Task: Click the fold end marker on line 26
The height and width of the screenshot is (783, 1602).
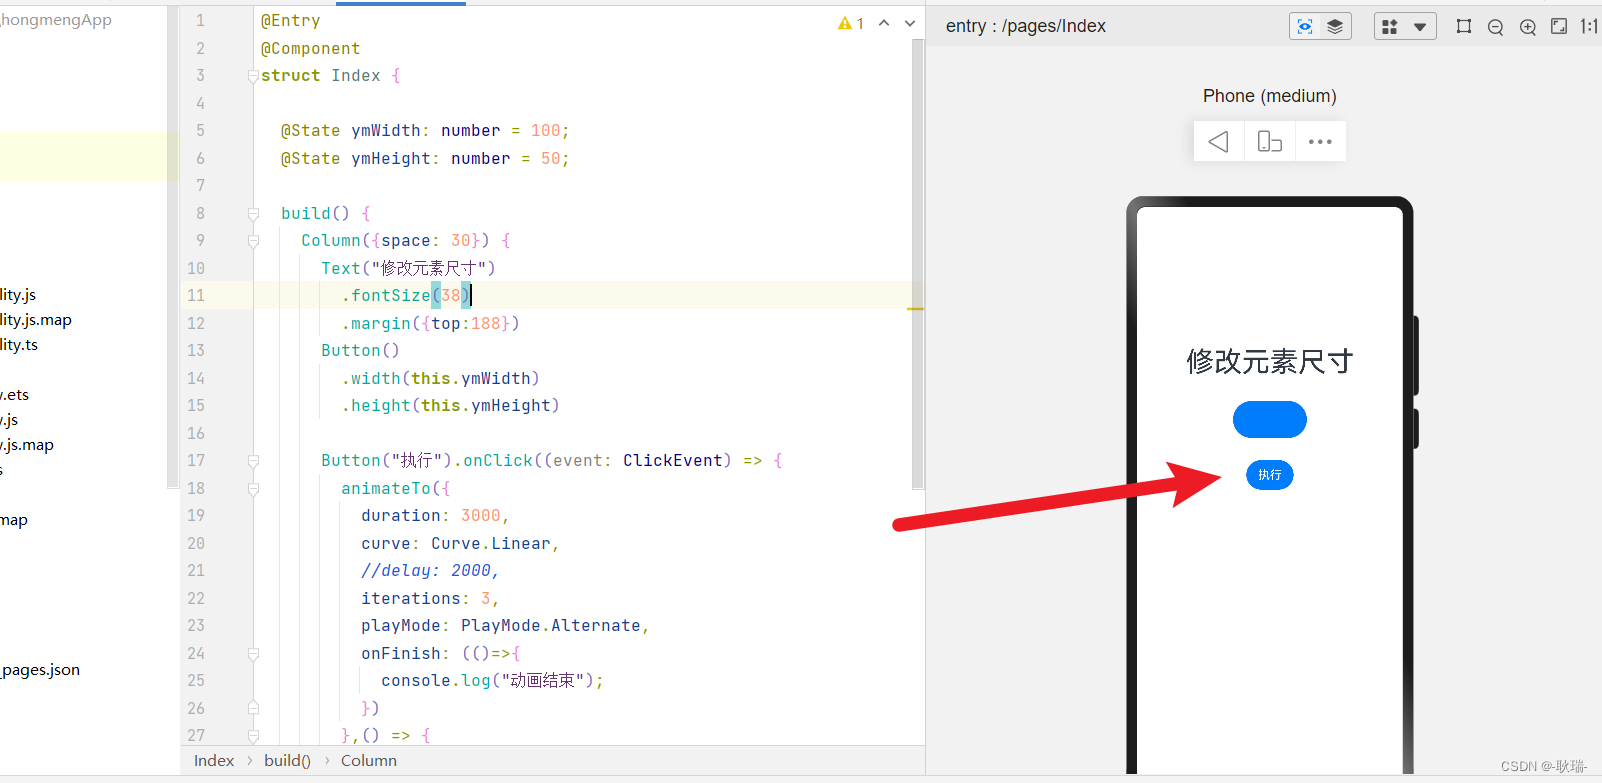Action: [253, 709]
